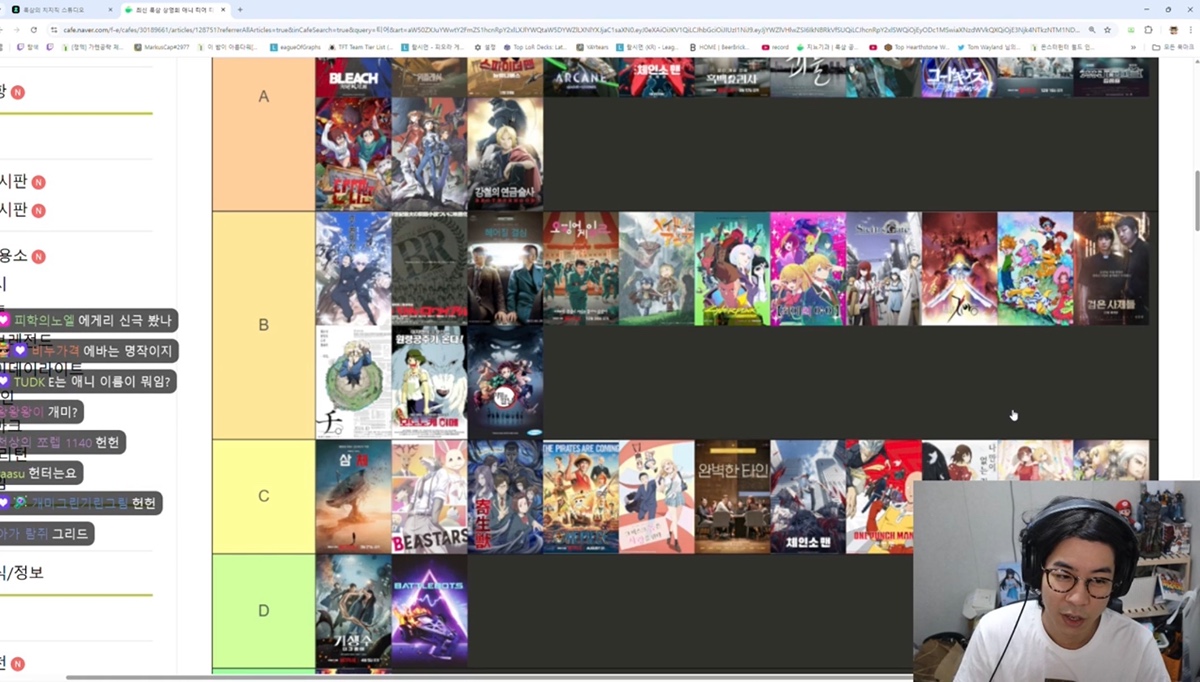Screen dimensions: 1200x682
Task: Open the all-bookmarks folder at far right
Action: point(1172,47)
